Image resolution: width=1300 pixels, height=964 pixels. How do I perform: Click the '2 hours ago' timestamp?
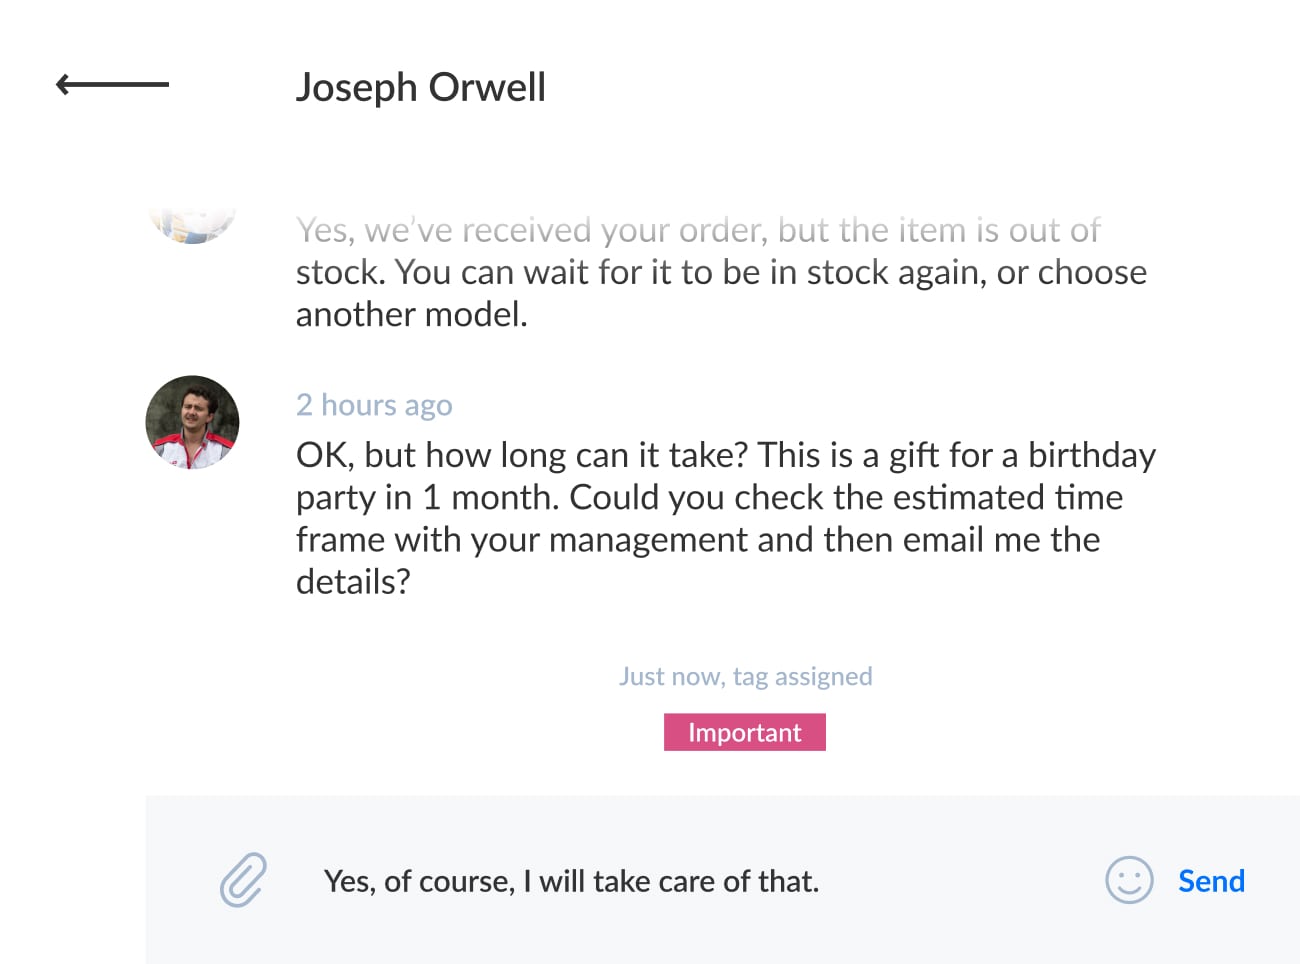click(374, 405)
